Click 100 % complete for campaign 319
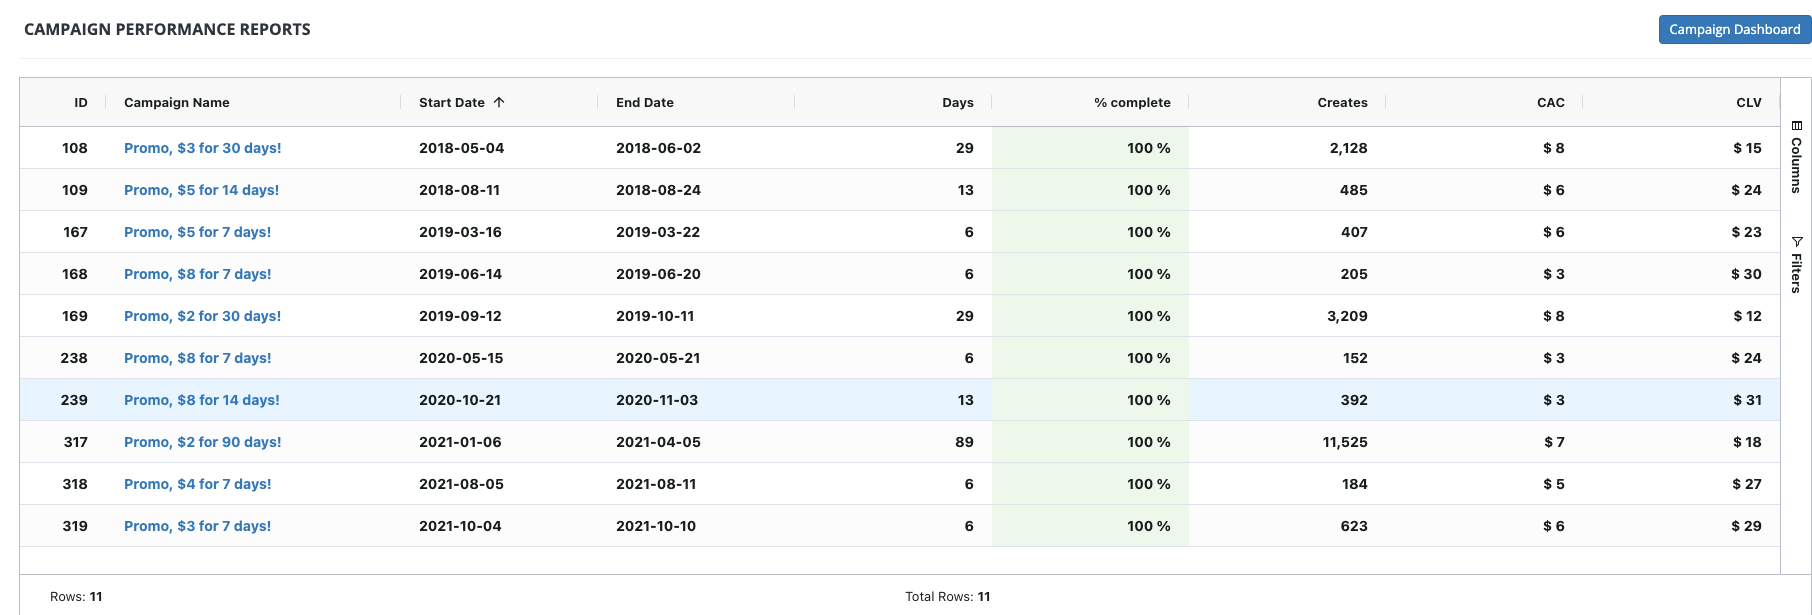Viewport: 1812px width, 615px height. pyautogui.click(x=1148, y=526)
